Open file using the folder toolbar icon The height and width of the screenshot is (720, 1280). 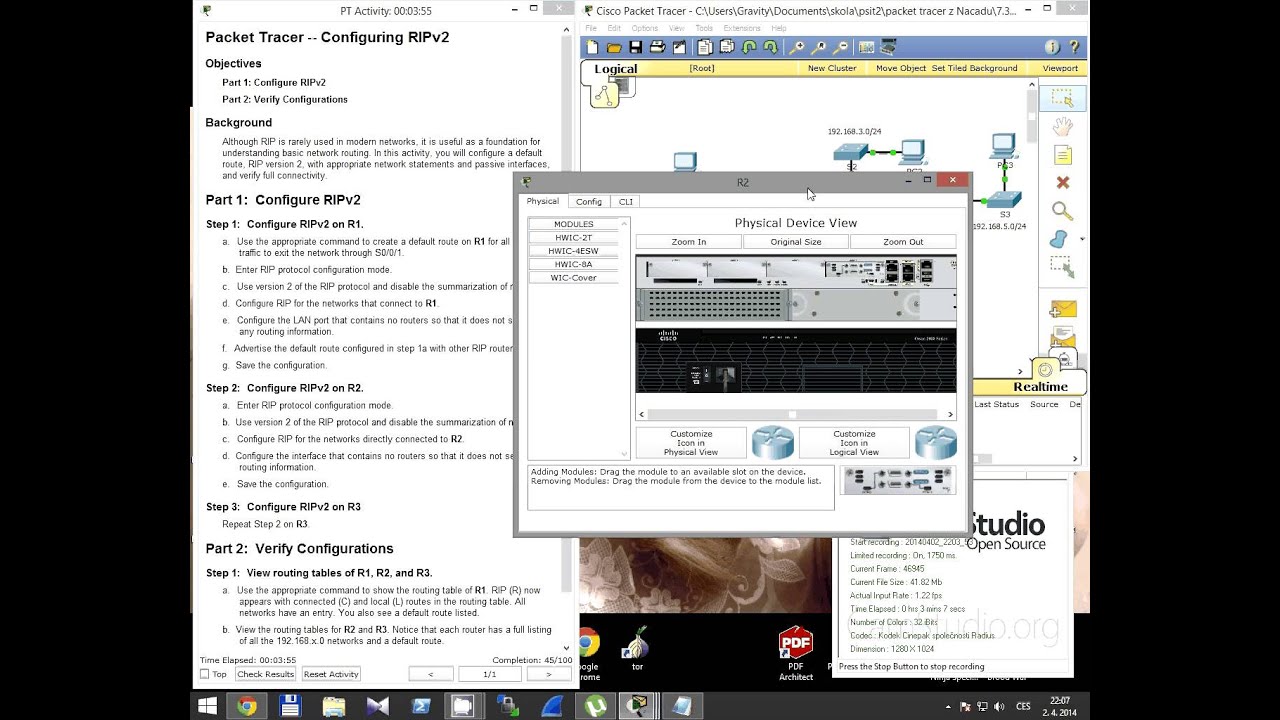[x=614, y=47]
